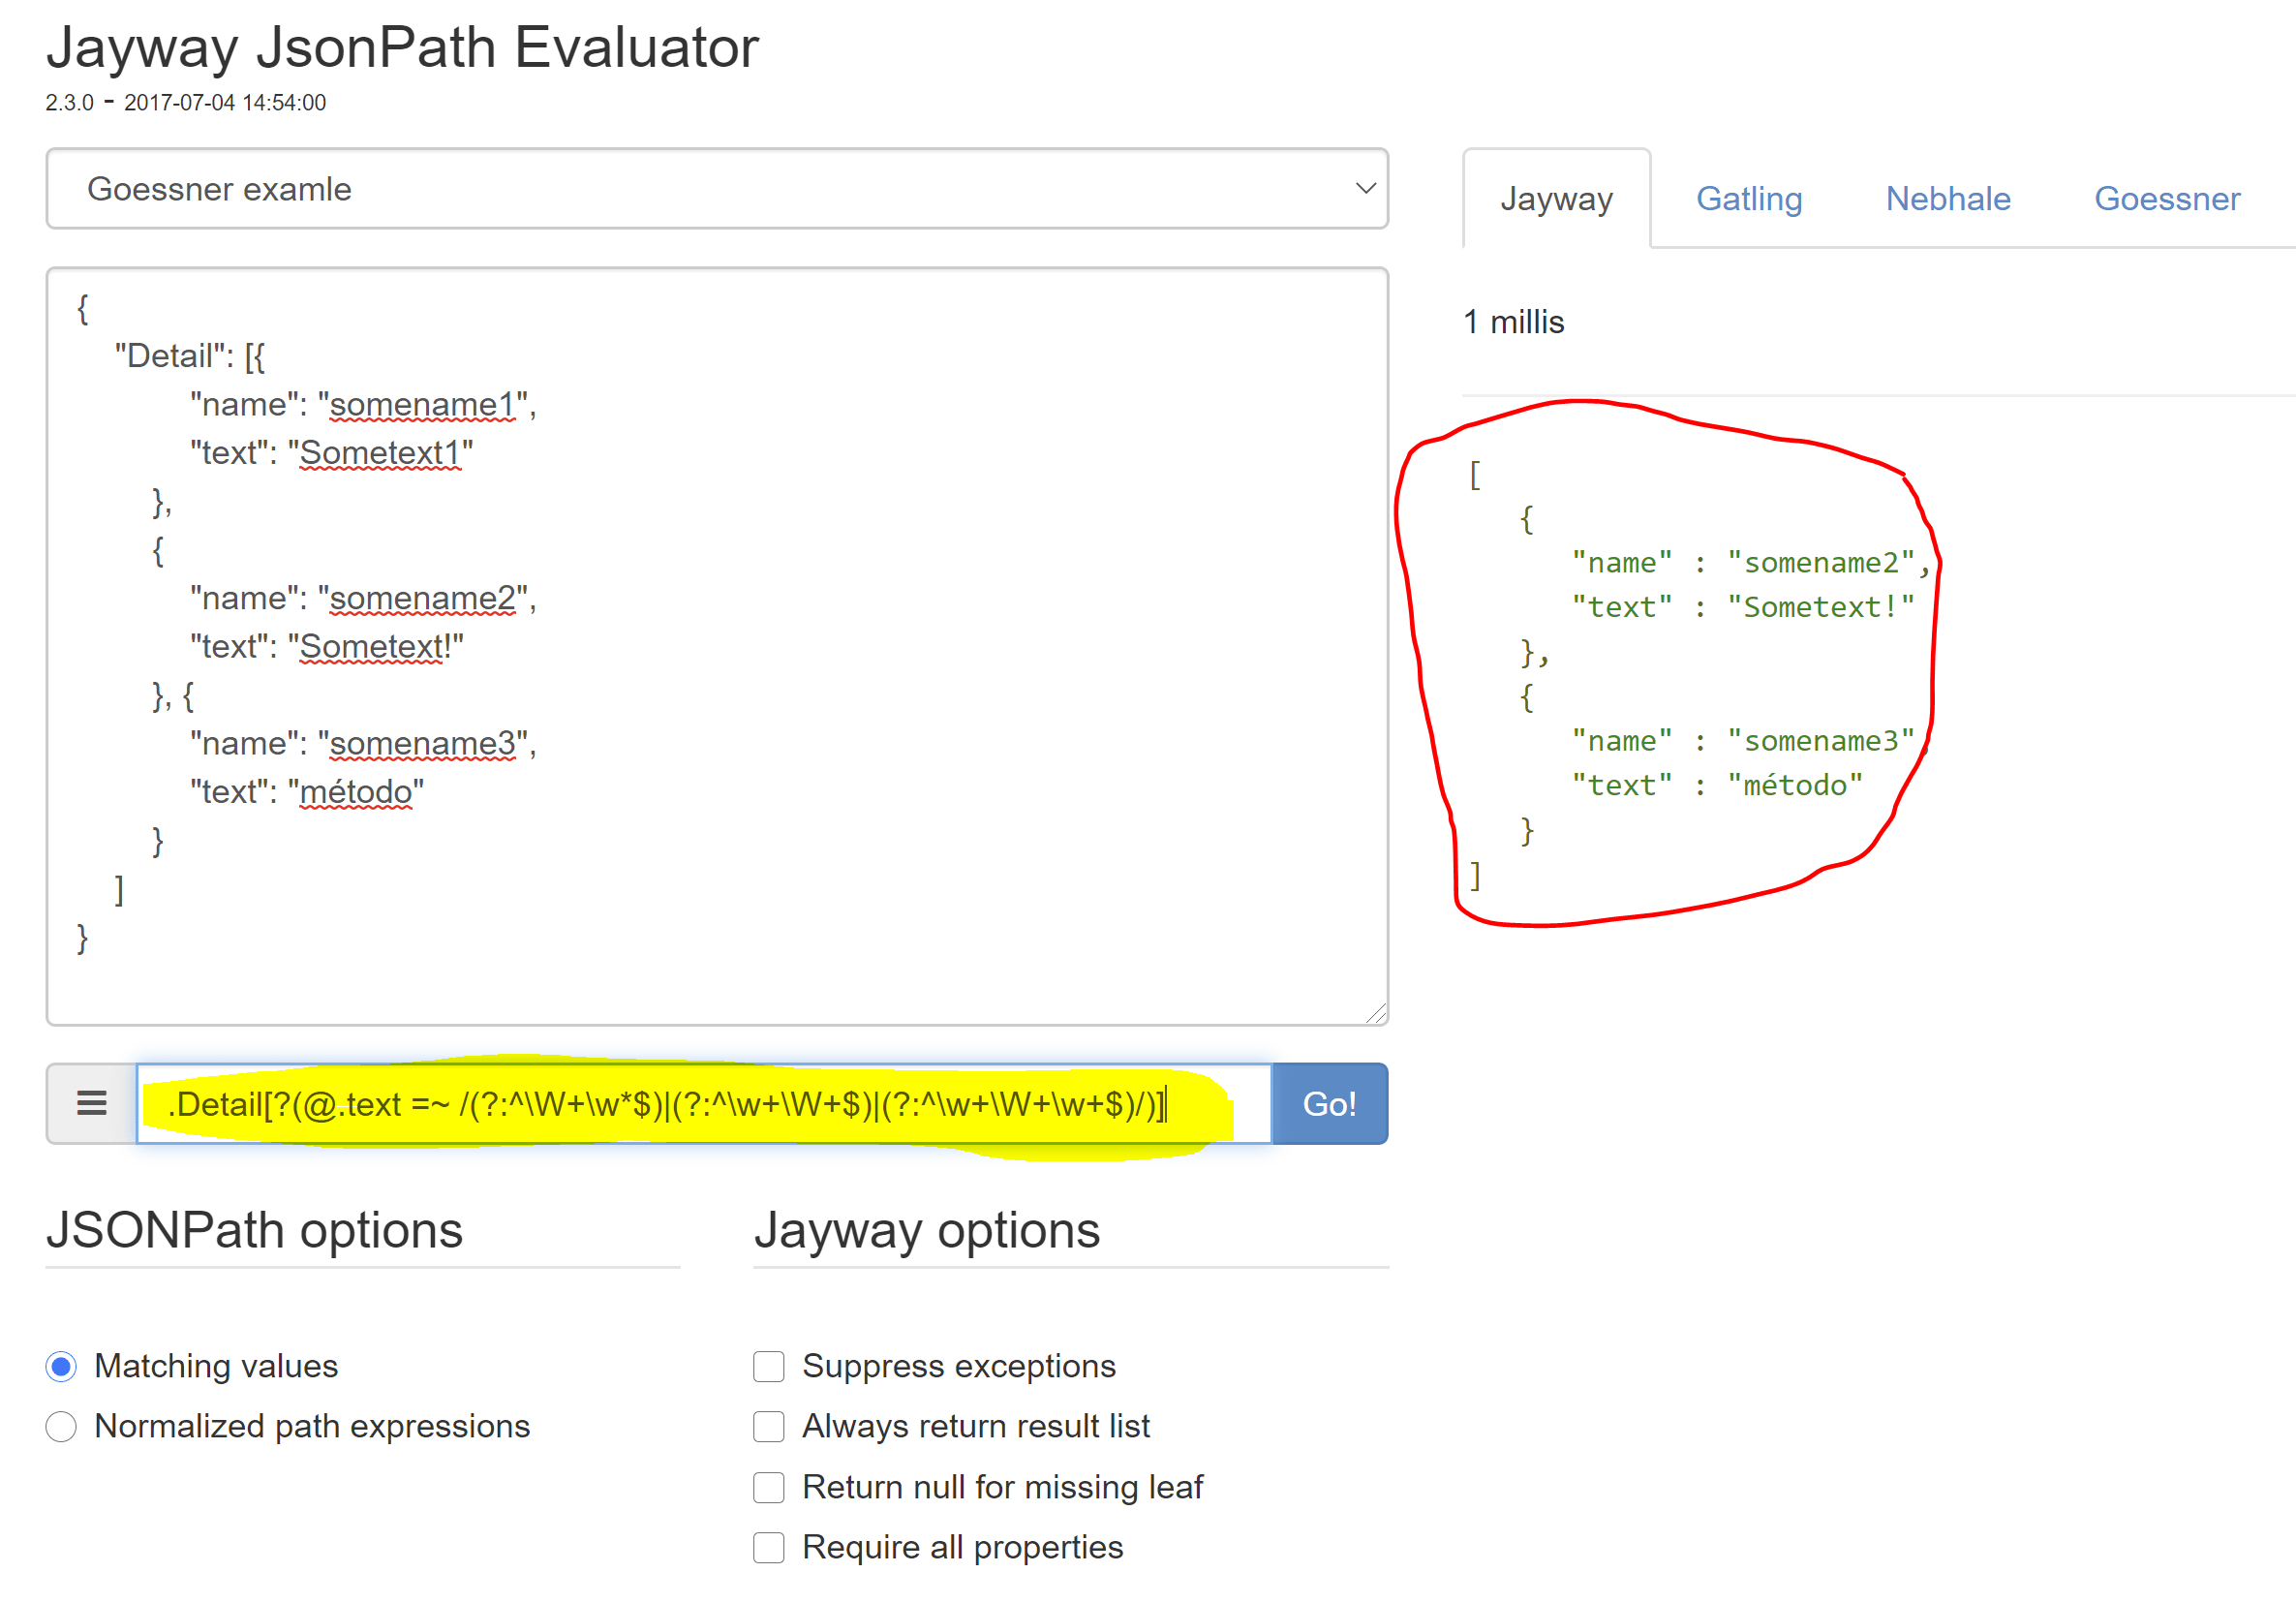2296x1603 pixels.
Task: Switch to the Nebhale tab
Action: click(x=1948, y=198)
